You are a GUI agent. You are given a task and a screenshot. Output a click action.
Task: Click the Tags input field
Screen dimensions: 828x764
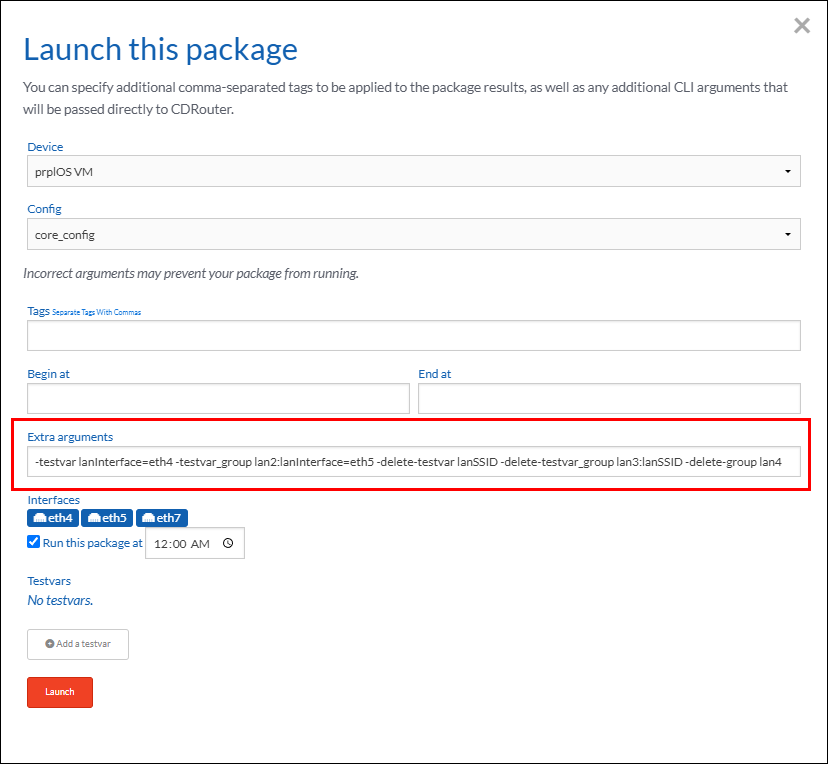click(414, 335)
